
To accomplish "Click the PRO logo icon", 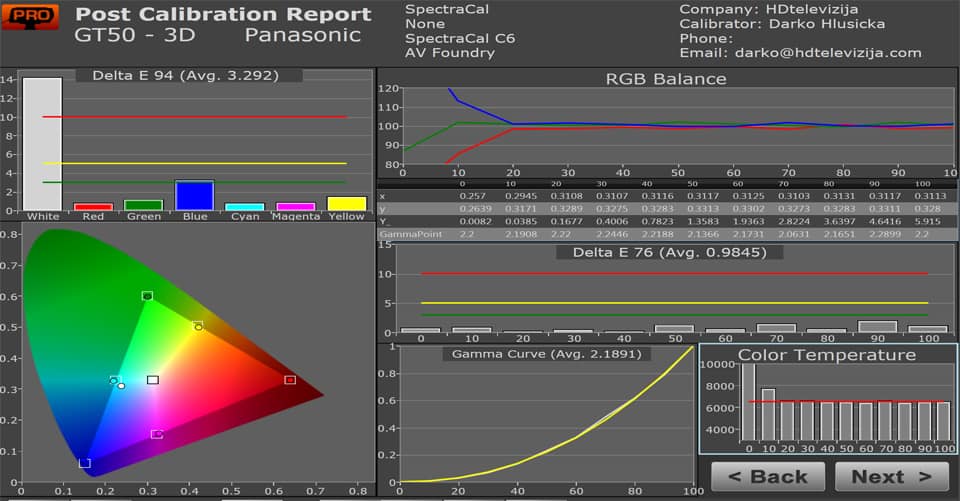I will click(x=32, y=20).
